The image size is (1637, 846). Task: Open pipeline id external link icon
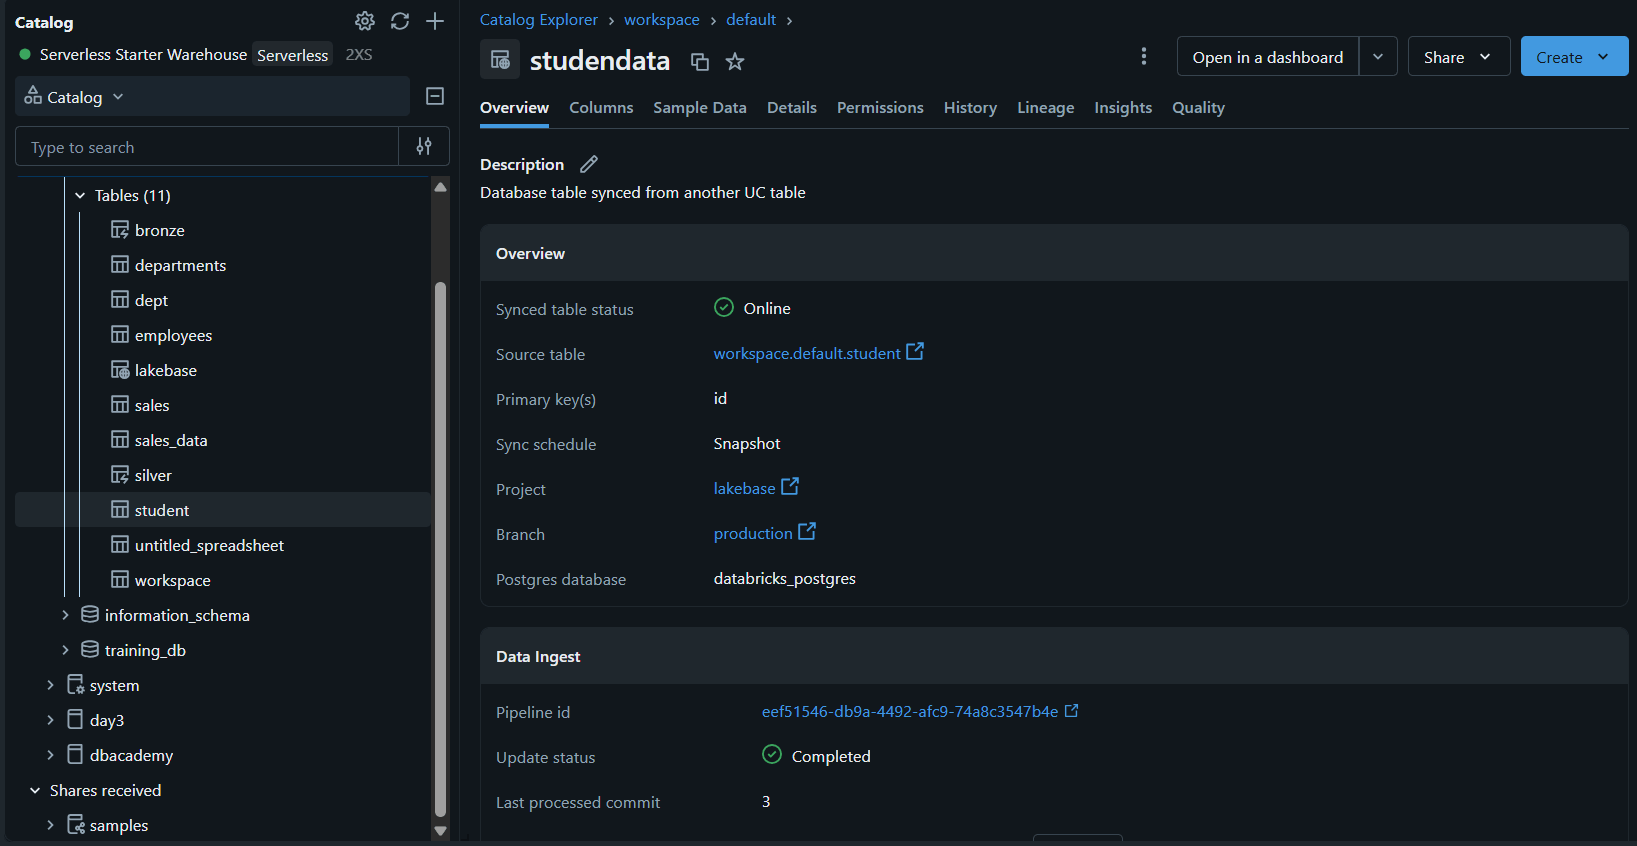[x=1071, y=711]
